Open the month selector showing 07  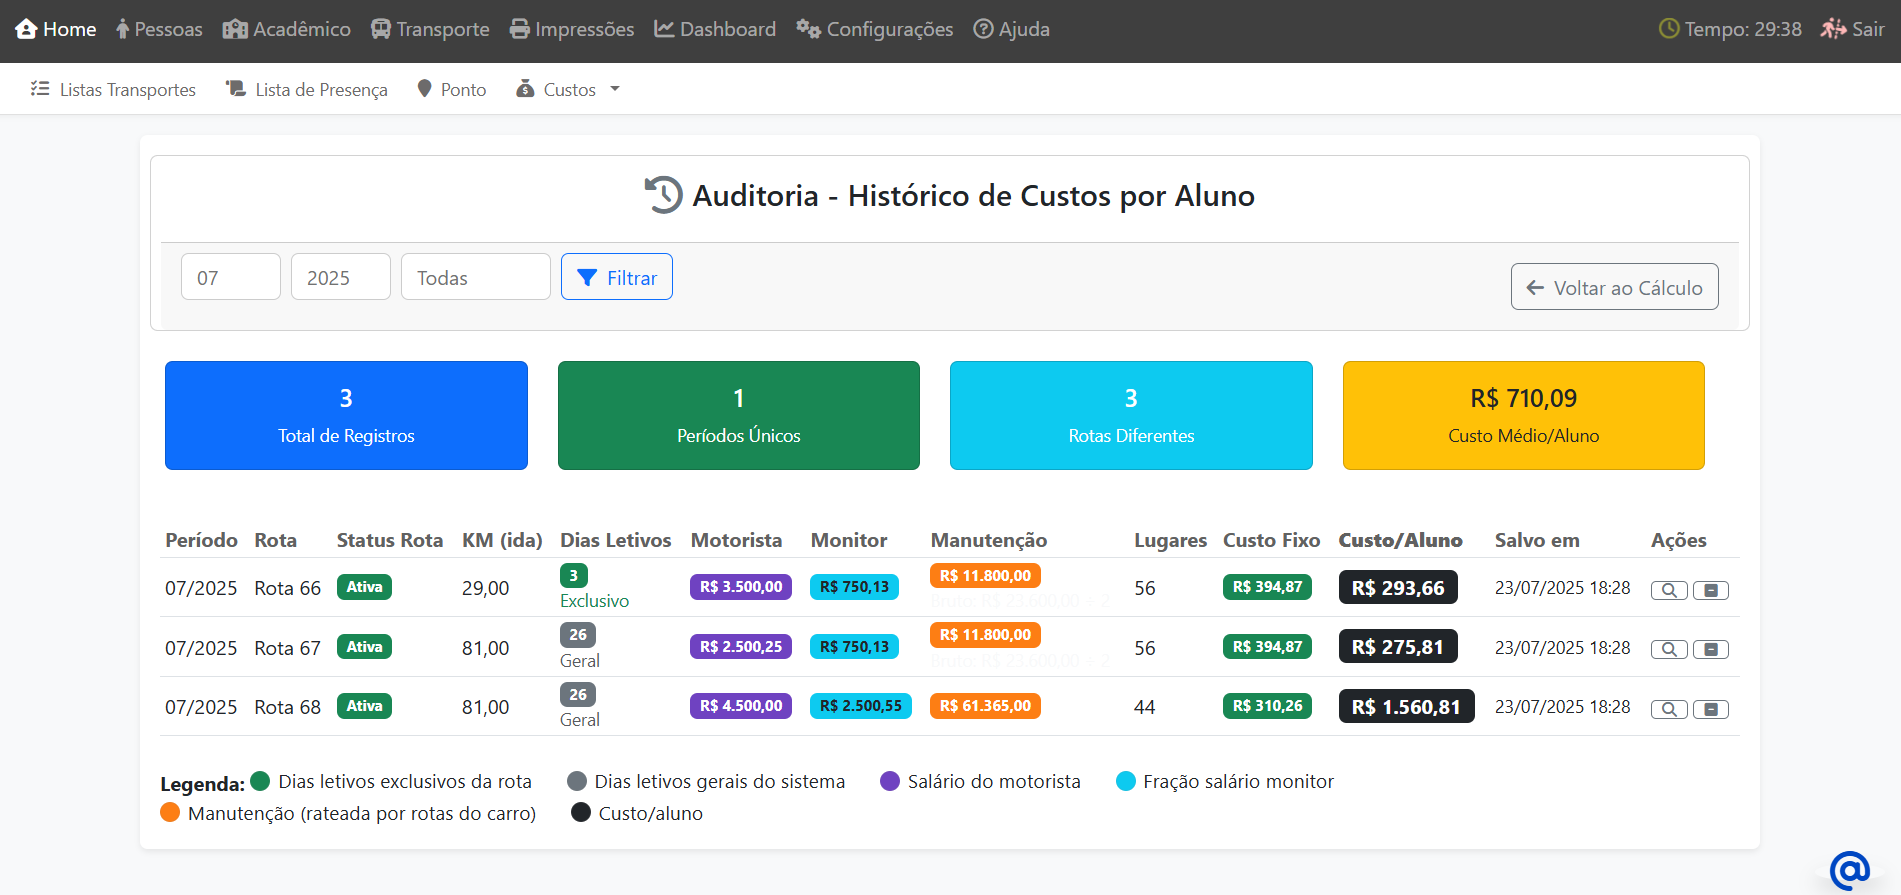tap(230, 277)
